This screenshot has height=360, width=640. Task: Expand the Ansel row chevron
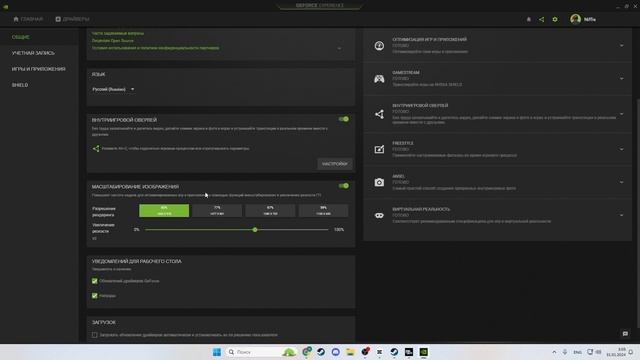622,182
